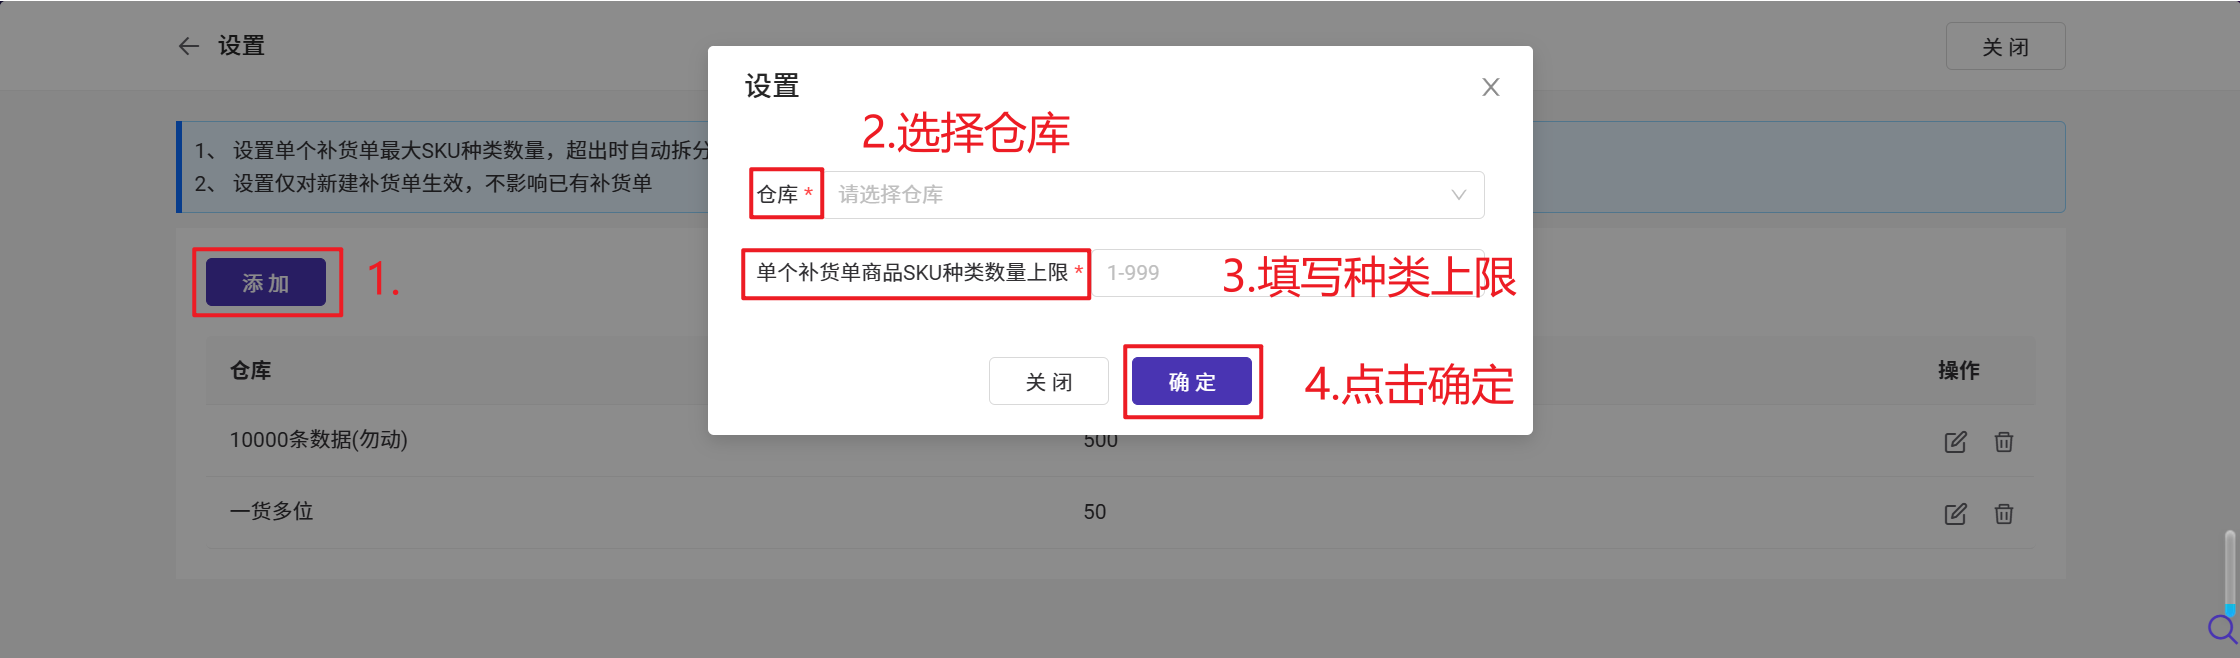Click the back arrow beside 设置 header
Screen dimensions: 2240x658
tap(189, 46)
